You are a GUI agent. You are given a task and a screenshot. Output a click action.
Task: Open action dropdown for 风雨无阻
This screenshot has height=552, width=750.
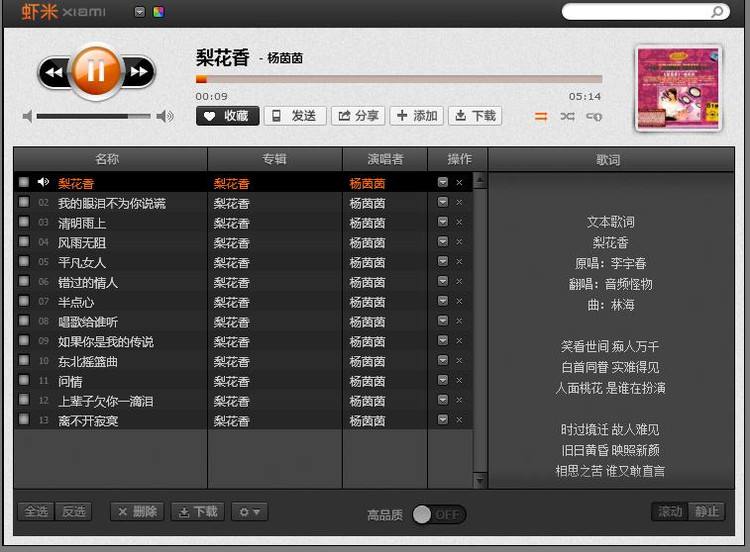[x=443, y=242]
